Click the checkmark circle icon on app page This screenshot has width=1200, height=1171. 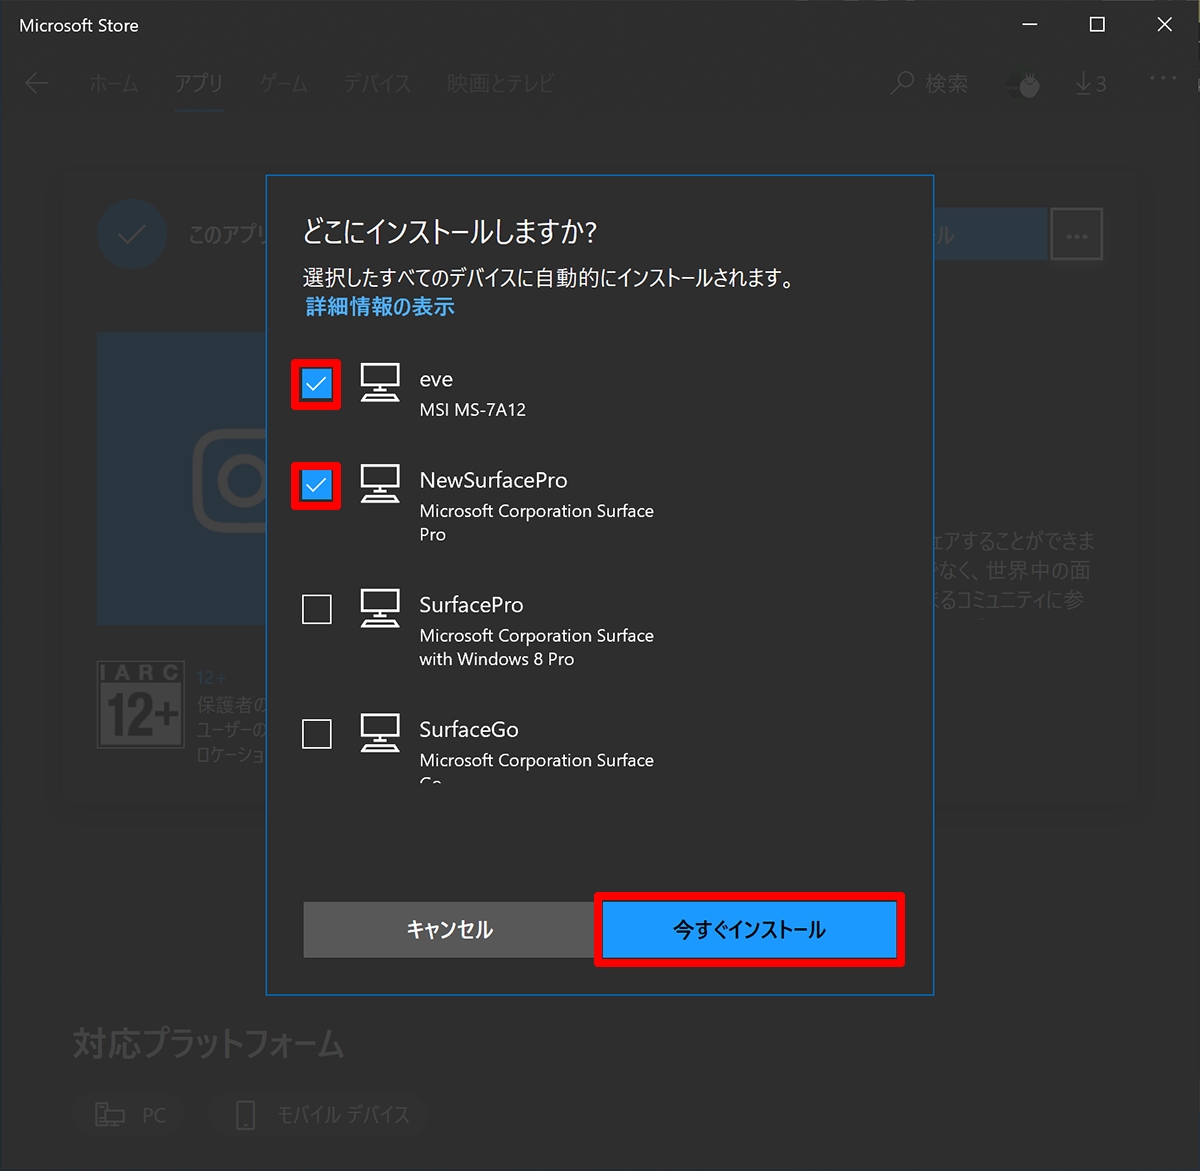point(132,235)
